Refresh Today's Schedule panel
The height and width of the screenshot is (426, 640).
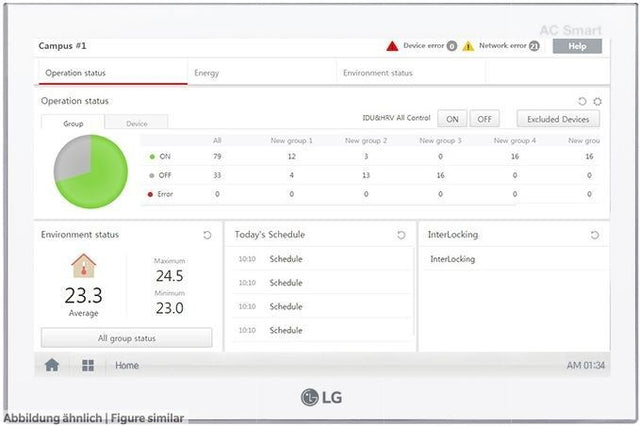point(401,235)
